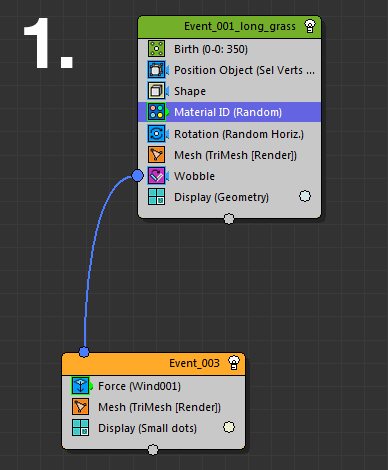Select the Wobble operator label

coord(194,176)
